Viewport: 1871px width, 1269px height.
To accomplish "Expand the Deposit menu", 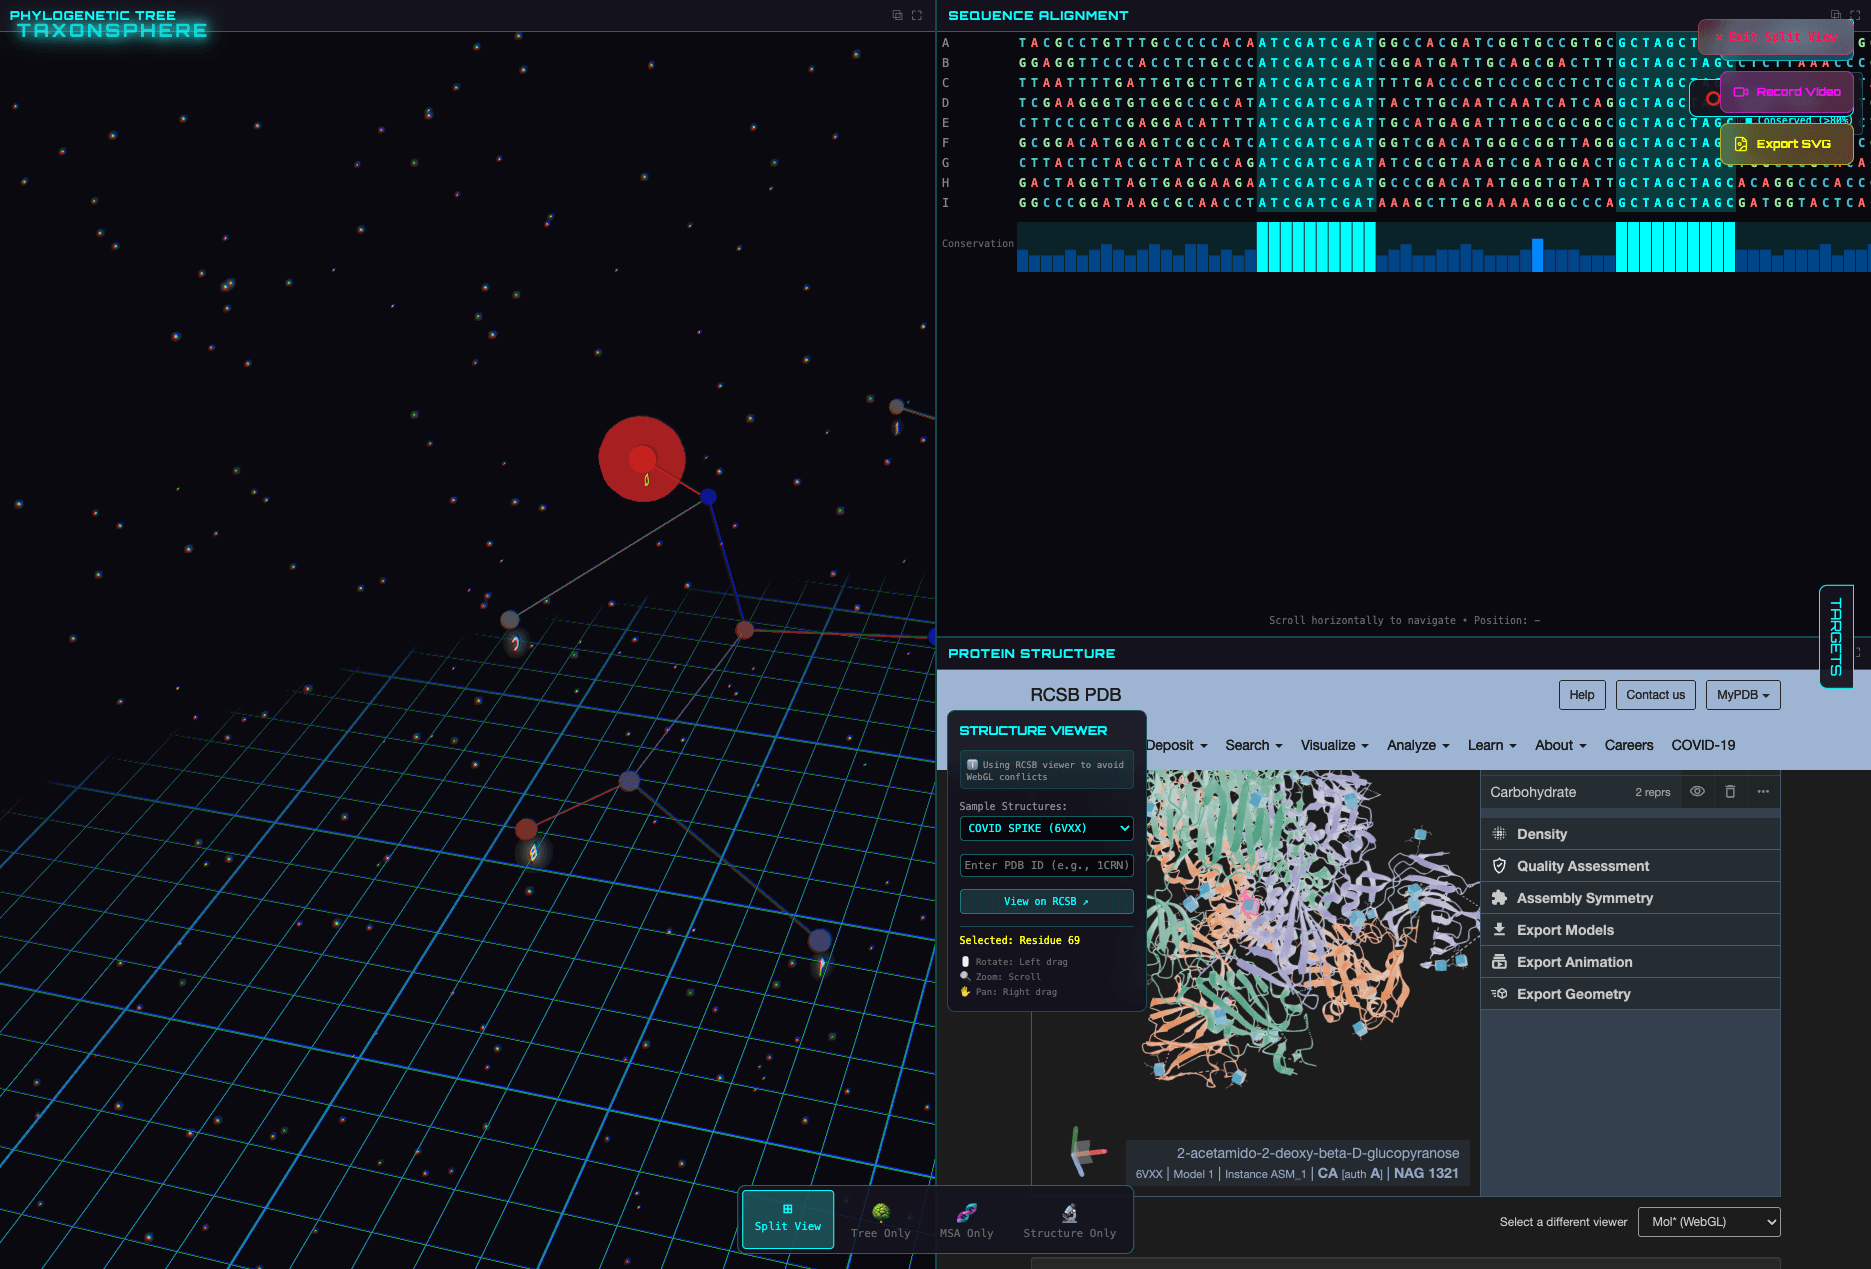I will point(1177,745).
